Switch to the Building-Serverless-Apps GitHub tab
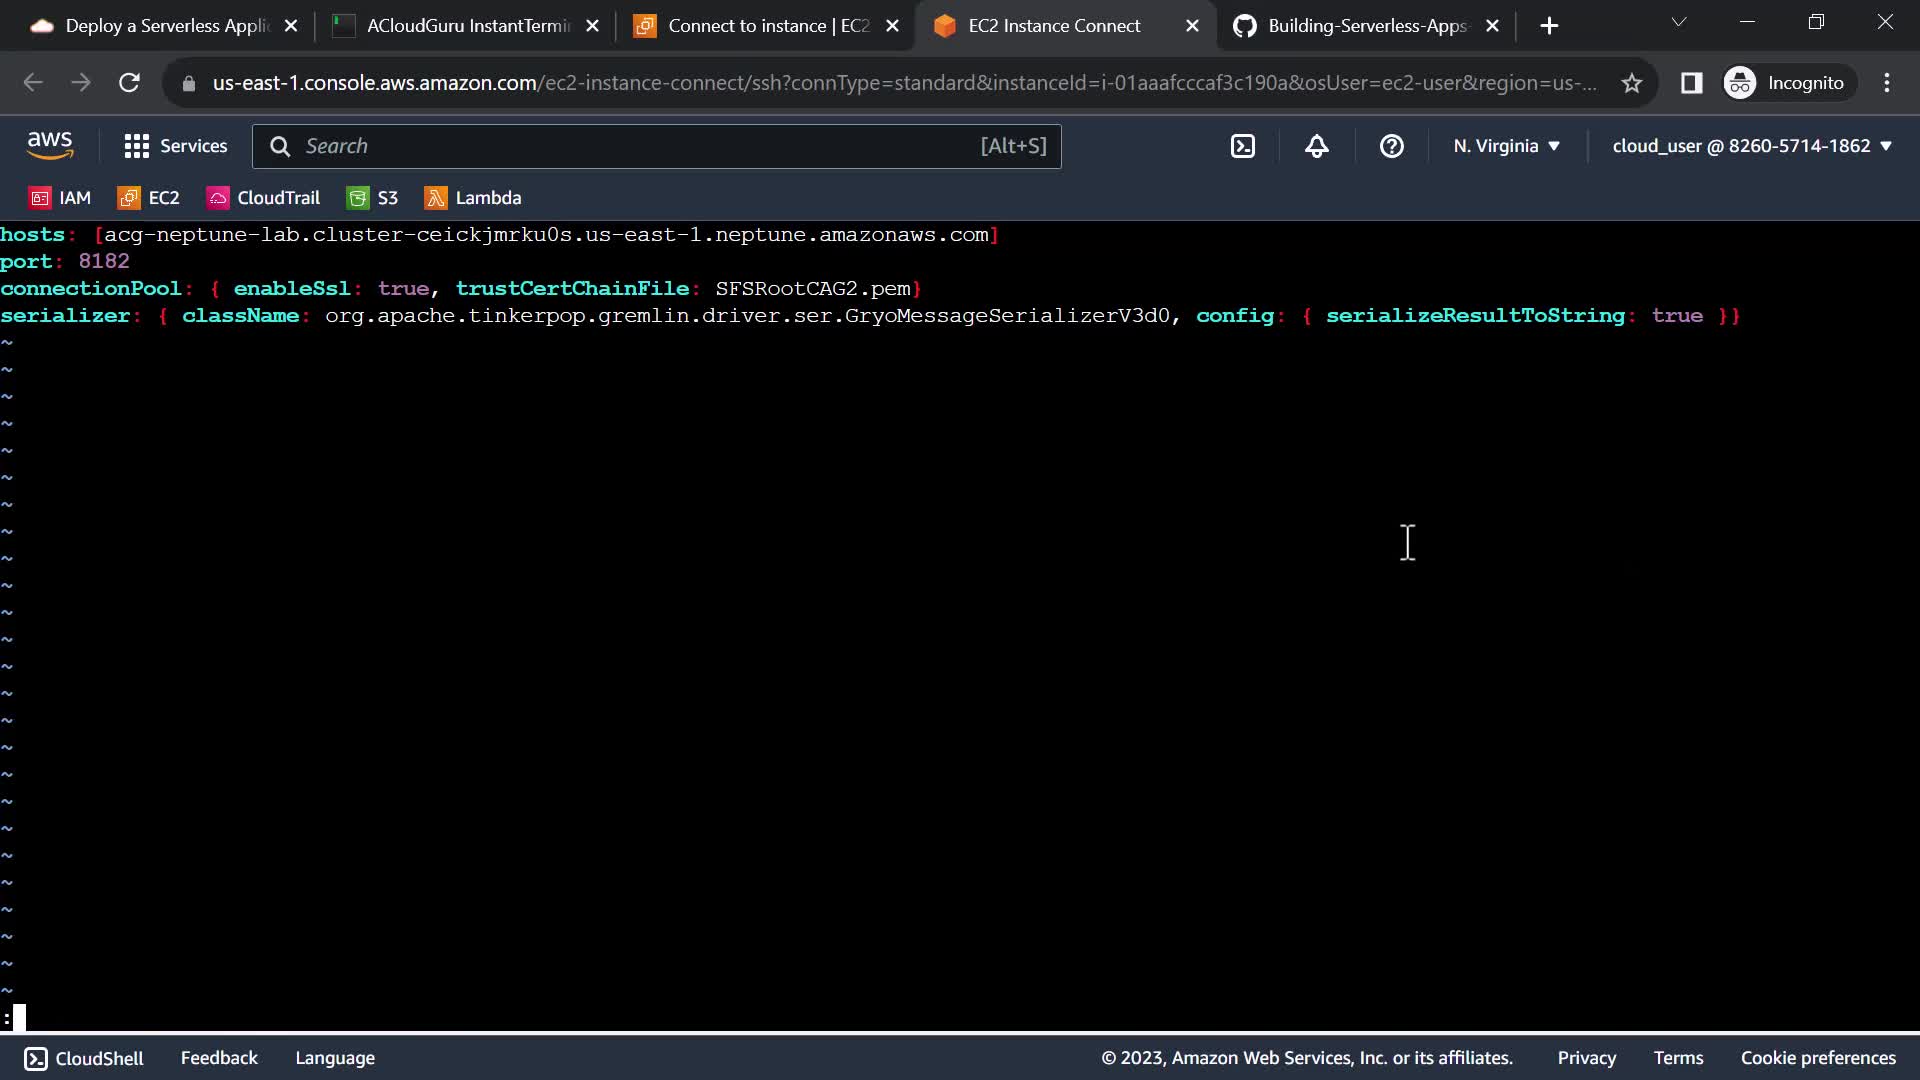The image size is (1920, 1080). coord(1366,26)
